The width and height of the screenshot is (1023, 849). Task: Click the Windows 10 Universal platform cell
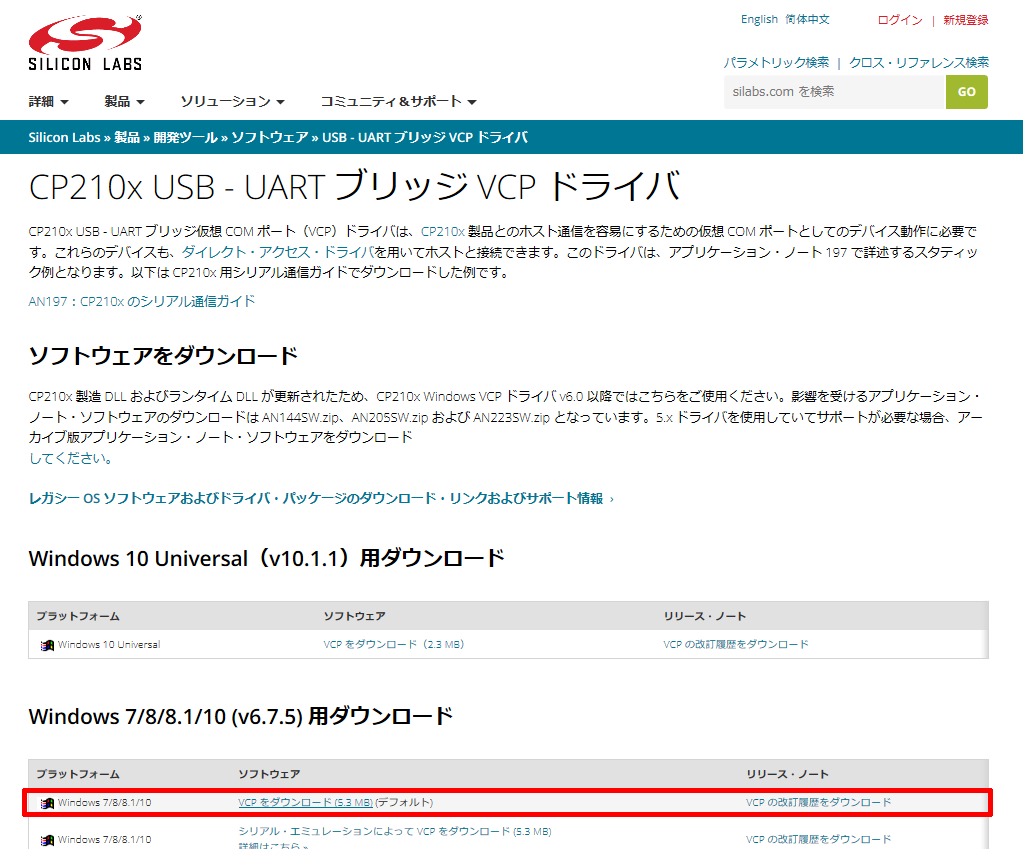[x=108, y=645]
